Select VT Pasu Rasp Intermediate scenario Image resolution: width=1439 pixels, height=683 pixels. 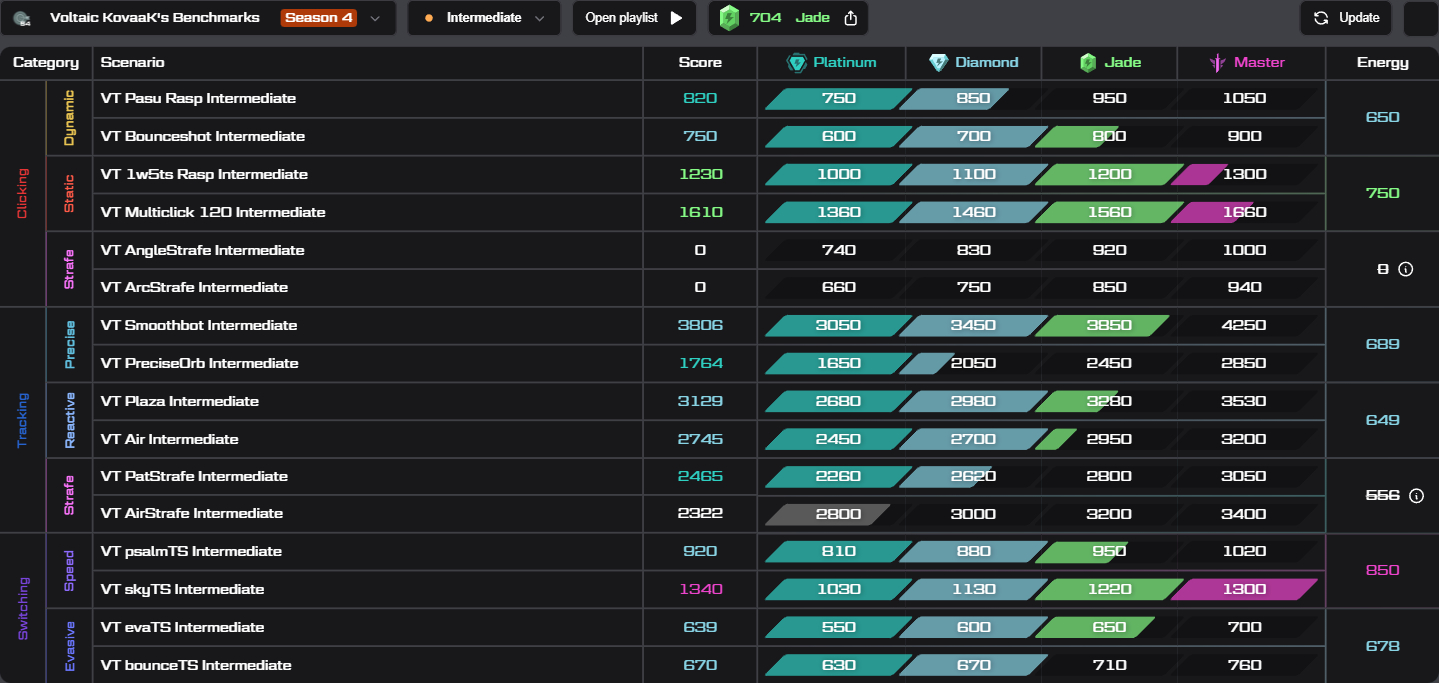click(x=198, y=99)
